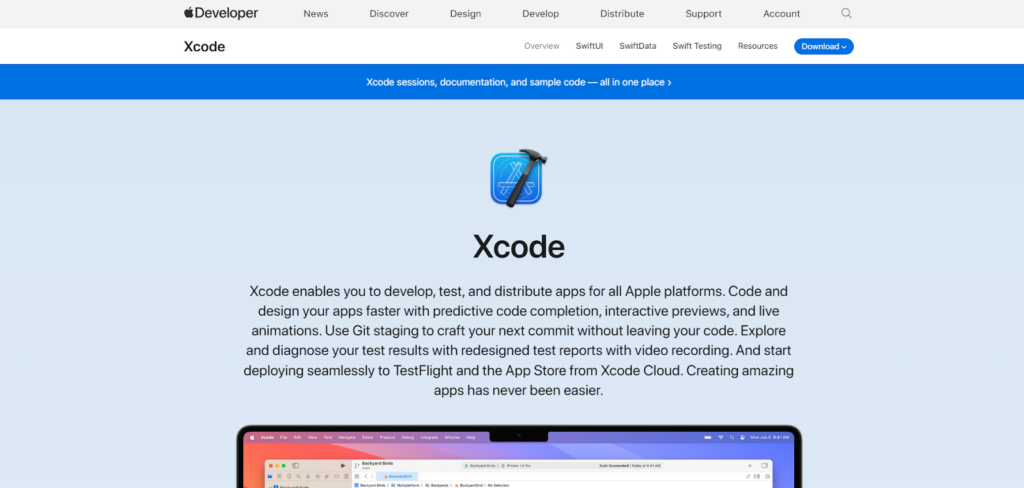Switch to the SwiftUI tab
The height and width of the screenshot is (488, 1024).
[590, 46]
